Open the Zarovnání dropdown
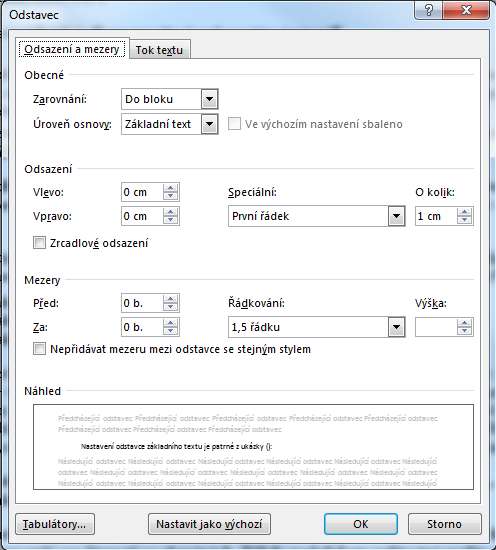Screen dimensions: 496x550 click(x=209, y=99)
